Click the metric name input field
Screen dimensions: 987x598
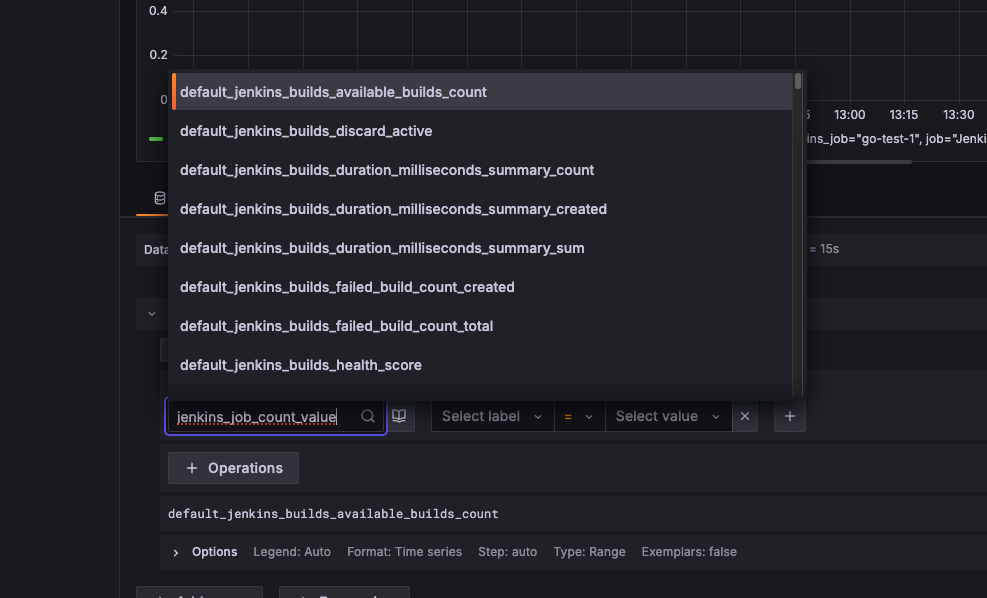click(266, 416)
